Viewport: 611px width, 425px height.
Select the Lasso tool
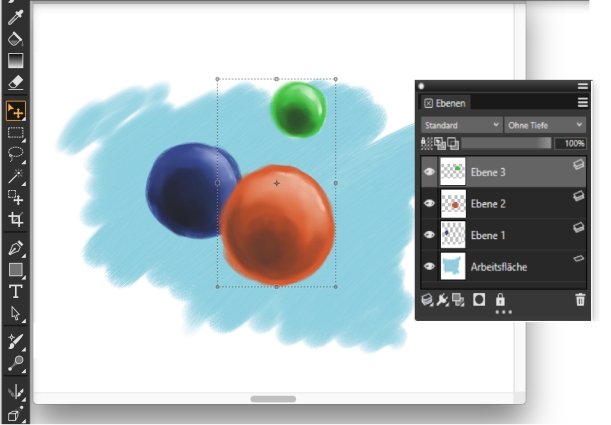pyautogui.click(x=16, y=154)
